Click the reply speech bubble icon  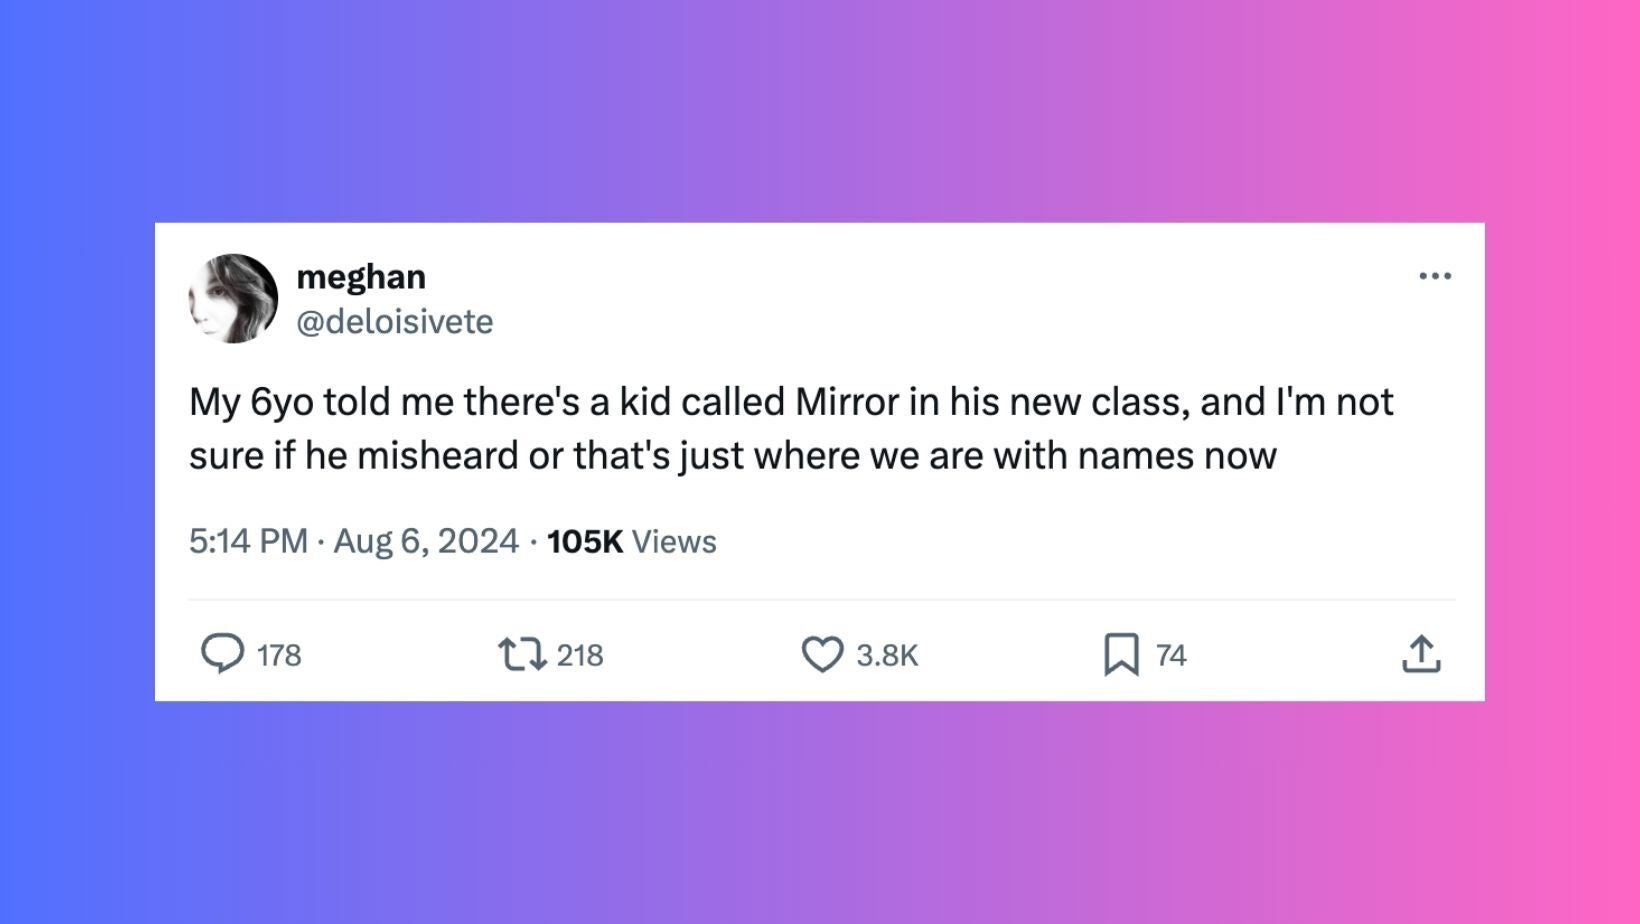tap(222, 654)
